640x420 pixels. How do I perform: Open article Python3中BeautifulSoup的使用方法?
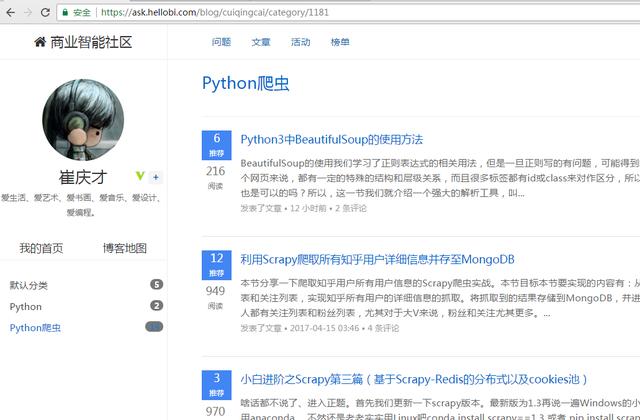[331, 140]
